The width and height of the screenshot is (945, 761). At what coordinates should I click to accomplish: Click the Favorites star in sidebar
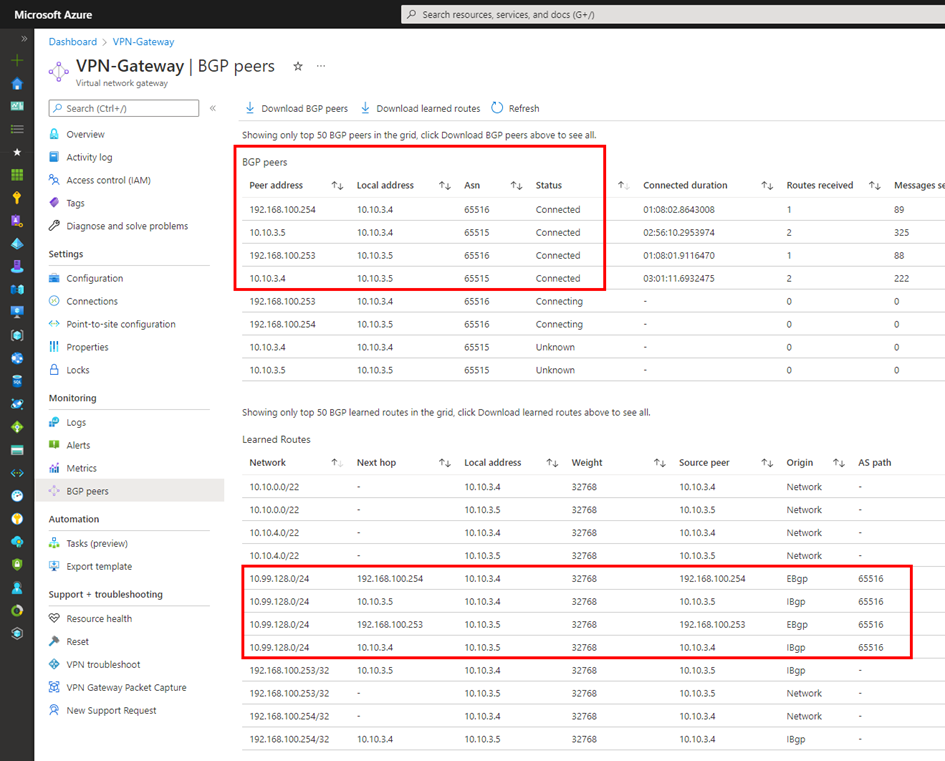click(17, 152)
